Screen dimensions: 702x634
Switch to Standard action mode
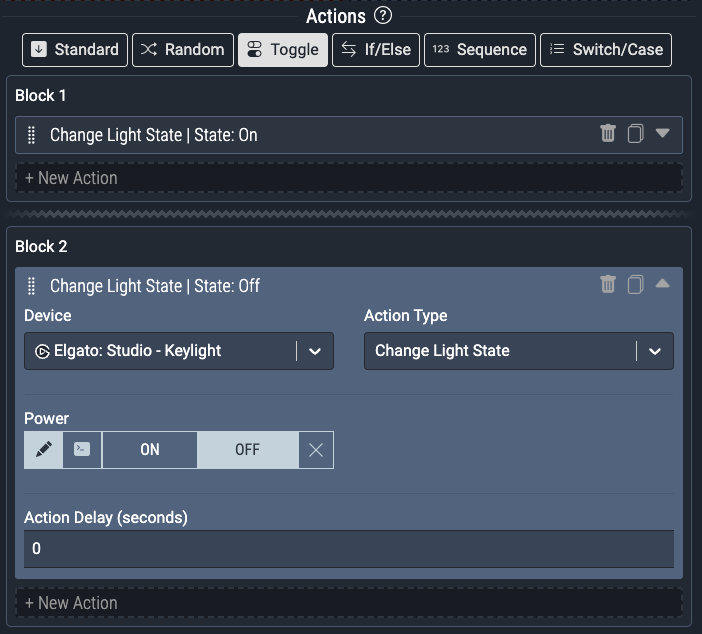coord(76,50)
